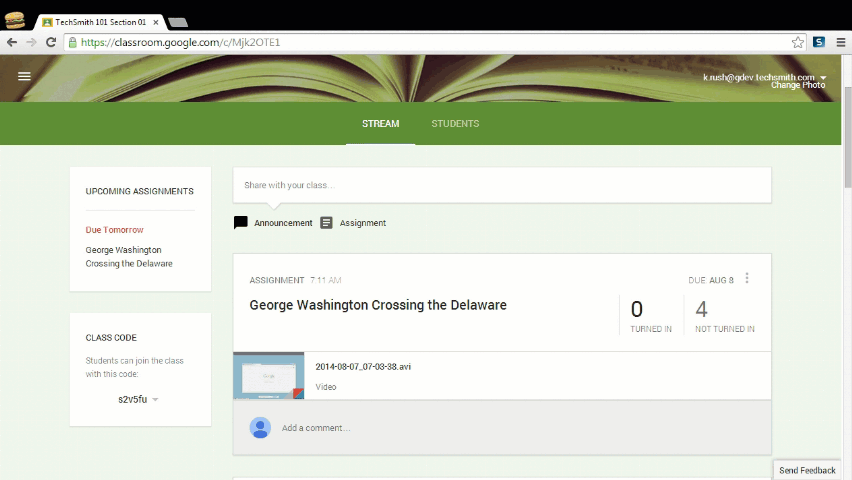
Task: Open the hamburger navigation menu
Action: pyautogui.click(x=24, y=76)
